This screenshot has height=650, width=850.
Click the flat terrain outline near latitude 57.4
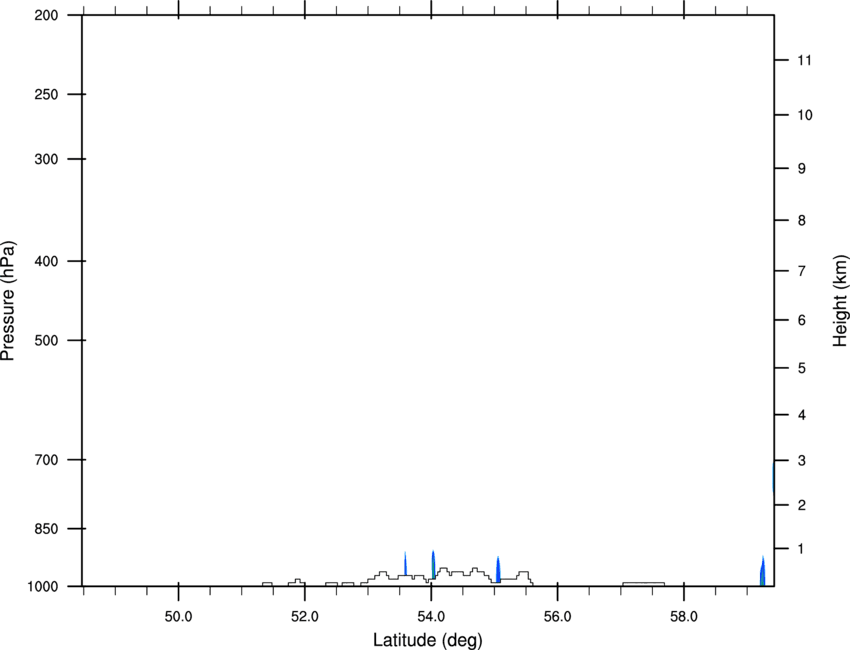[x=643, y=584]
